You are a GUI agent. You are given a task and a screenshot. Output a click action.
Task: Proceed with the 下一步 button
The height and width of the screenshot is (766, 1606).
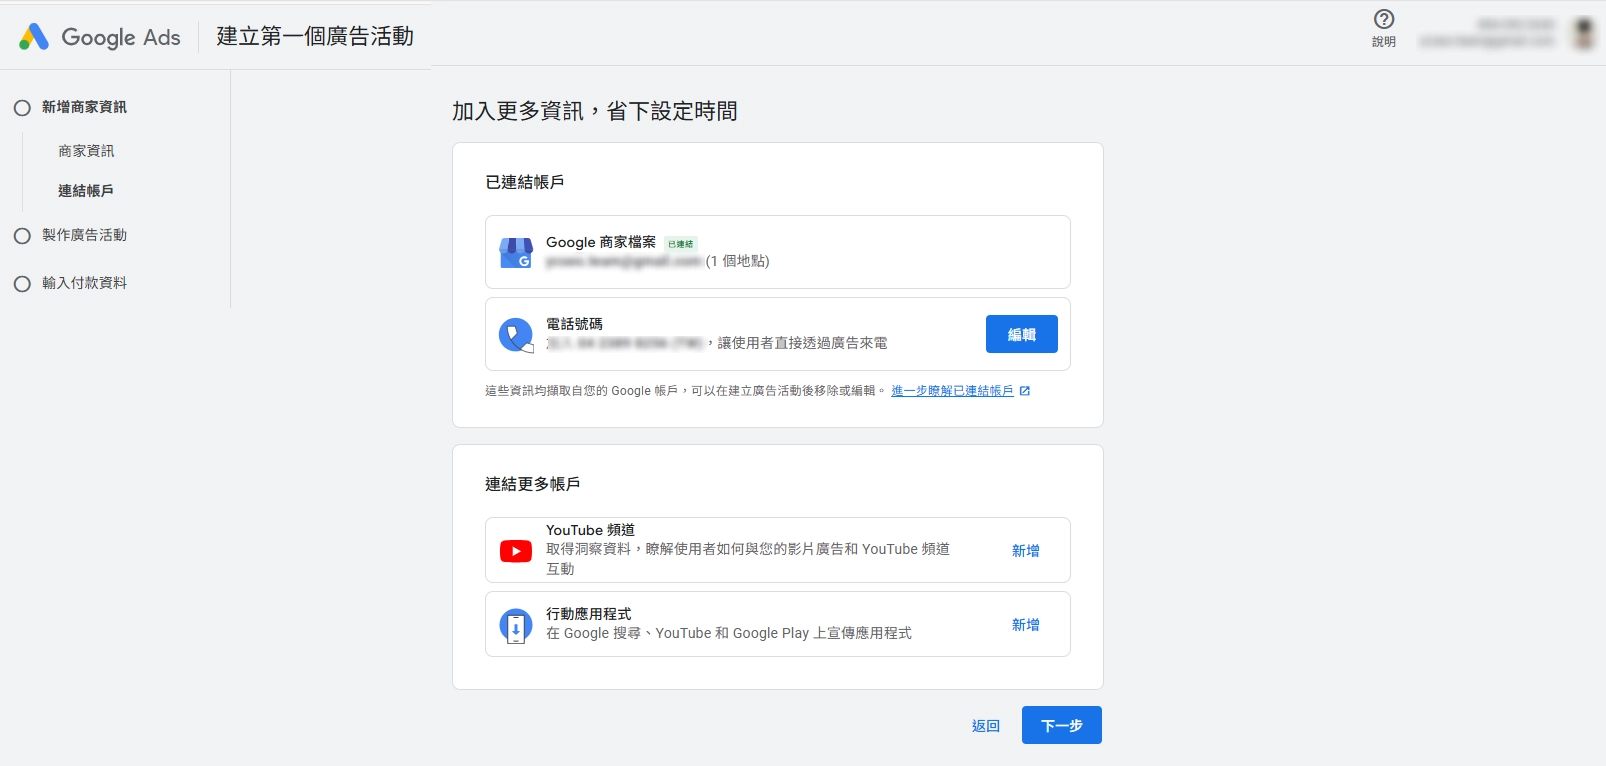(1061, 726)
